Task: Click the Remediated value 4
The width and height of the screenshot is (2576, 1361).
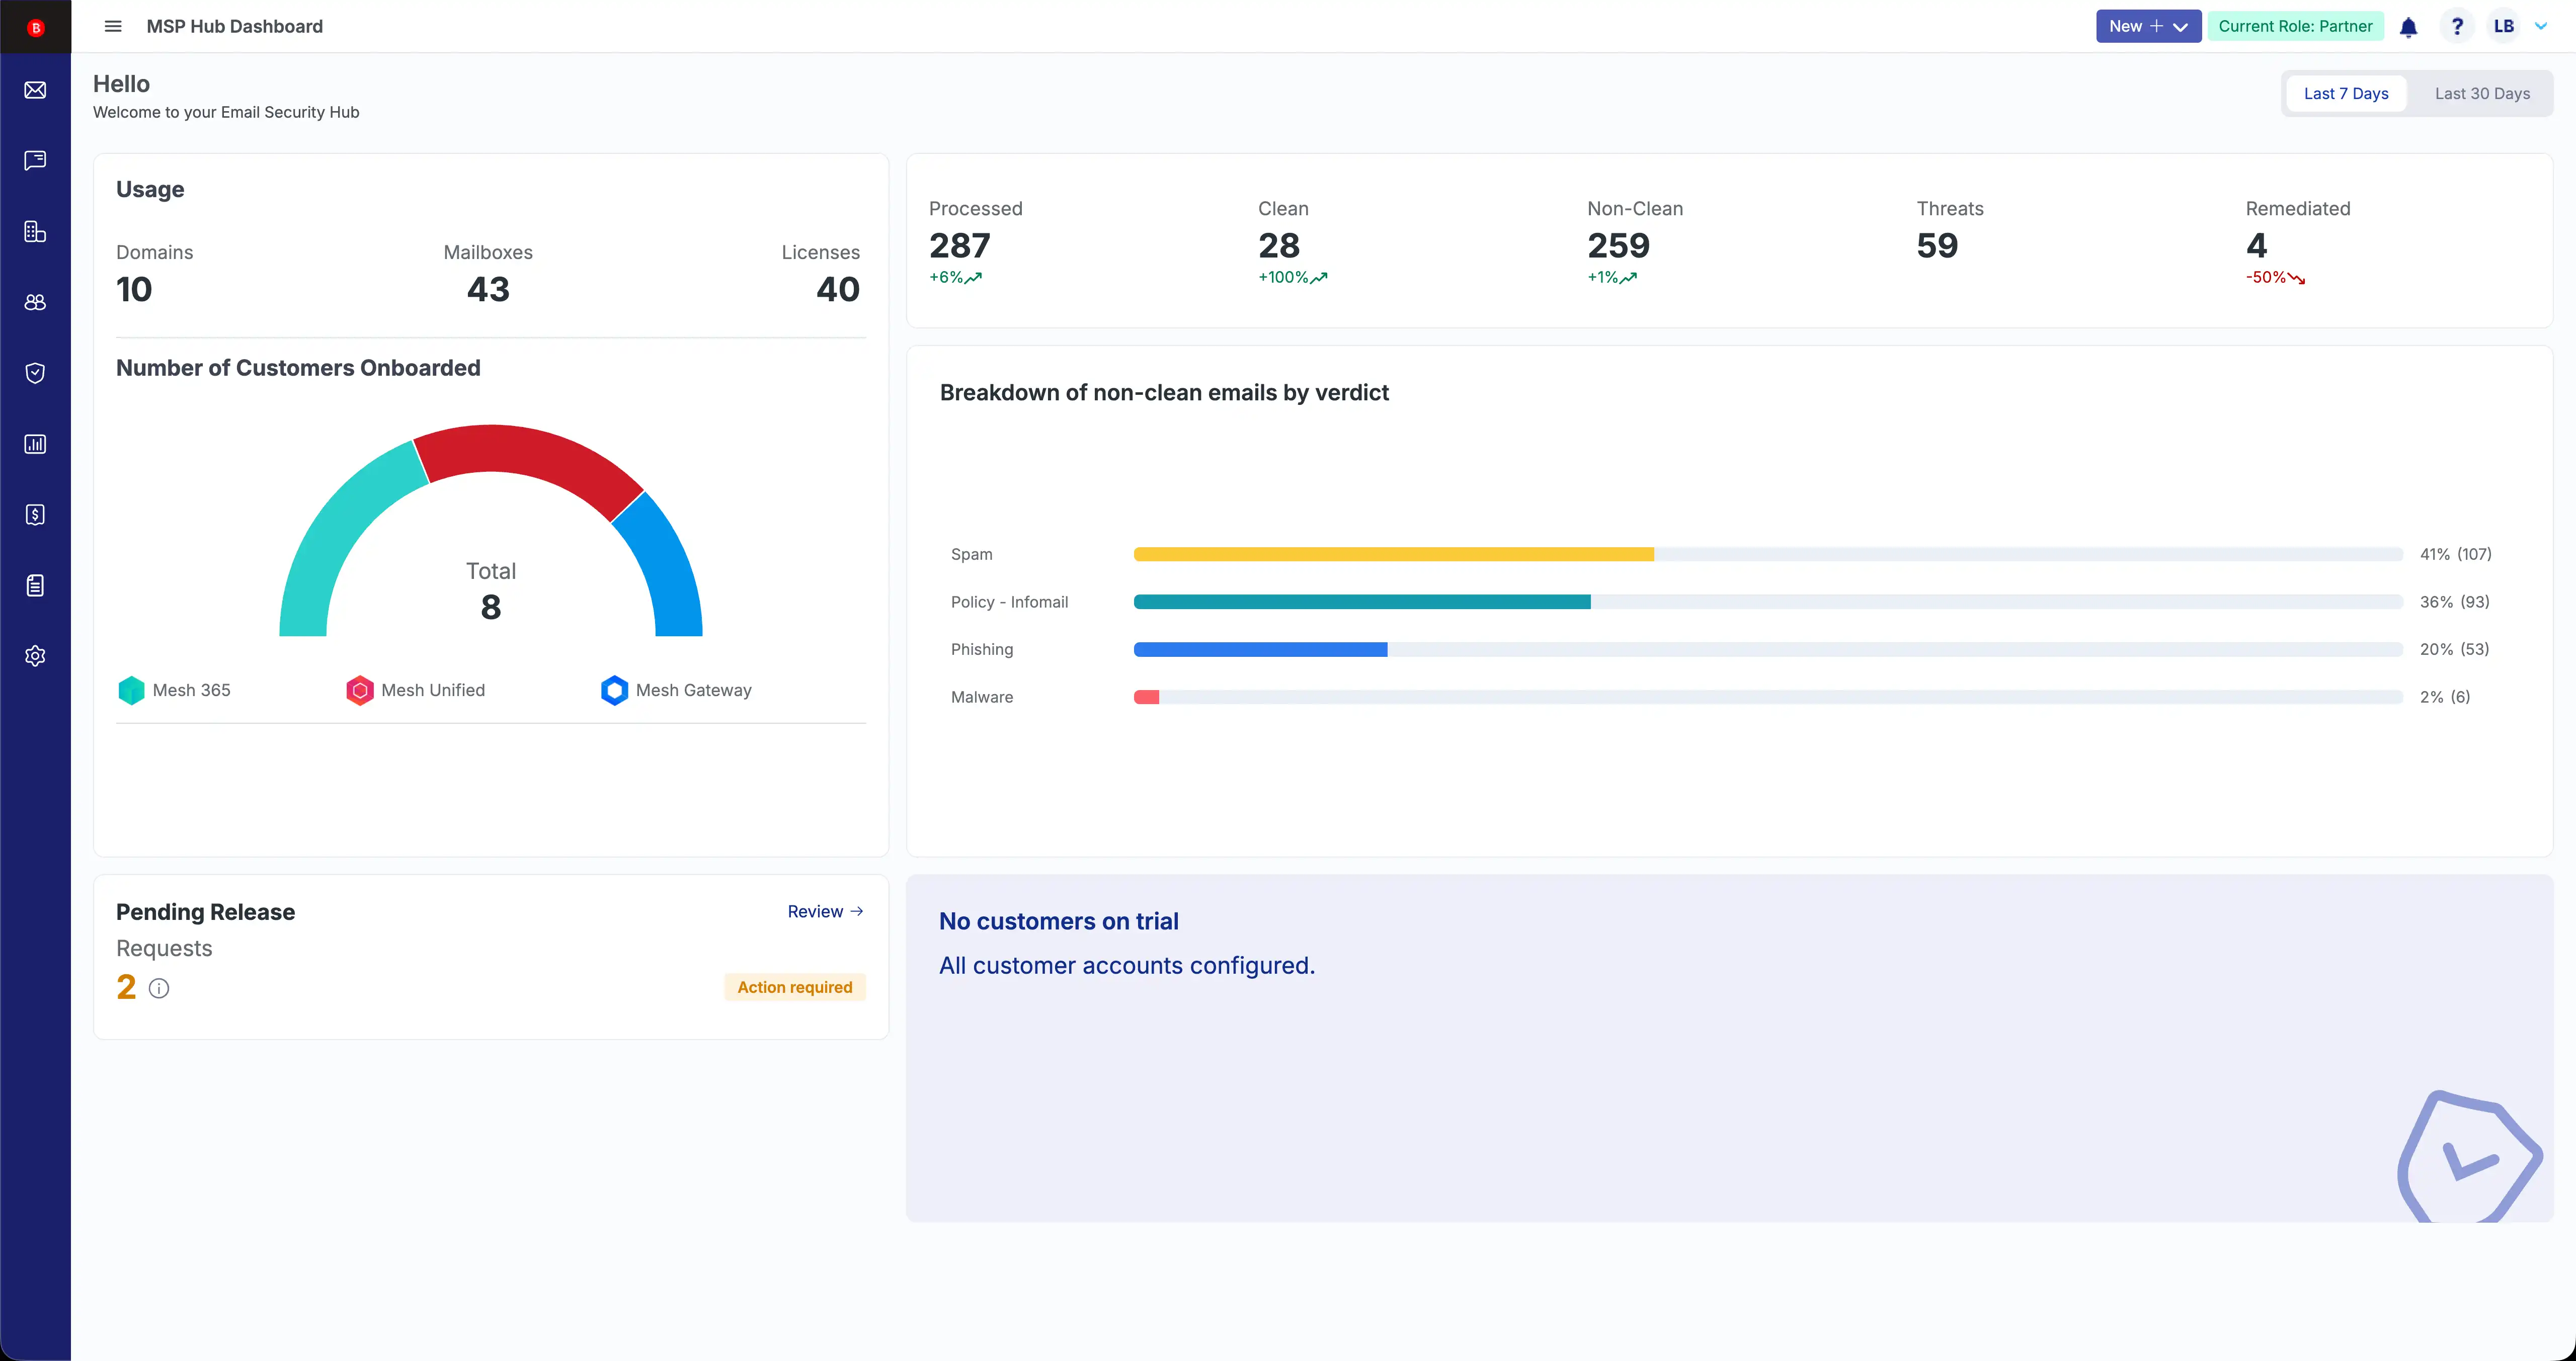Action: click(x=2256, y=245)
